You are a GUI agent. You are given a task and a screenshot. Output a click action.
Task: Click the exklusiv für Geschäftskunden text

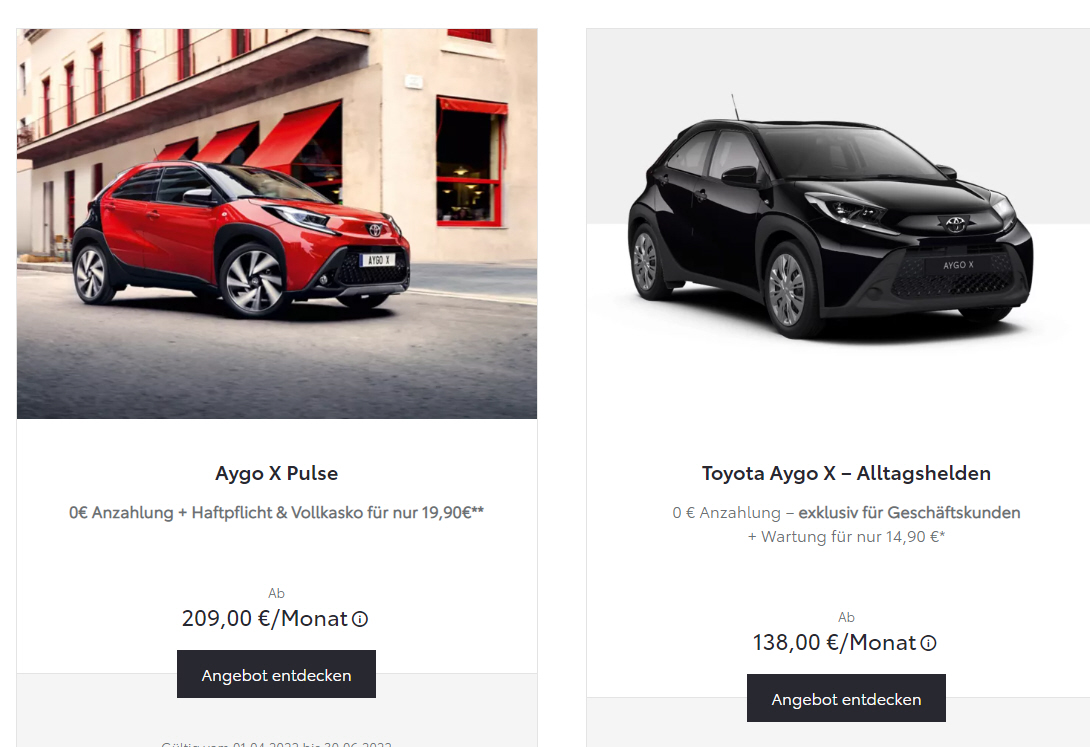click(x=909, y=513)
